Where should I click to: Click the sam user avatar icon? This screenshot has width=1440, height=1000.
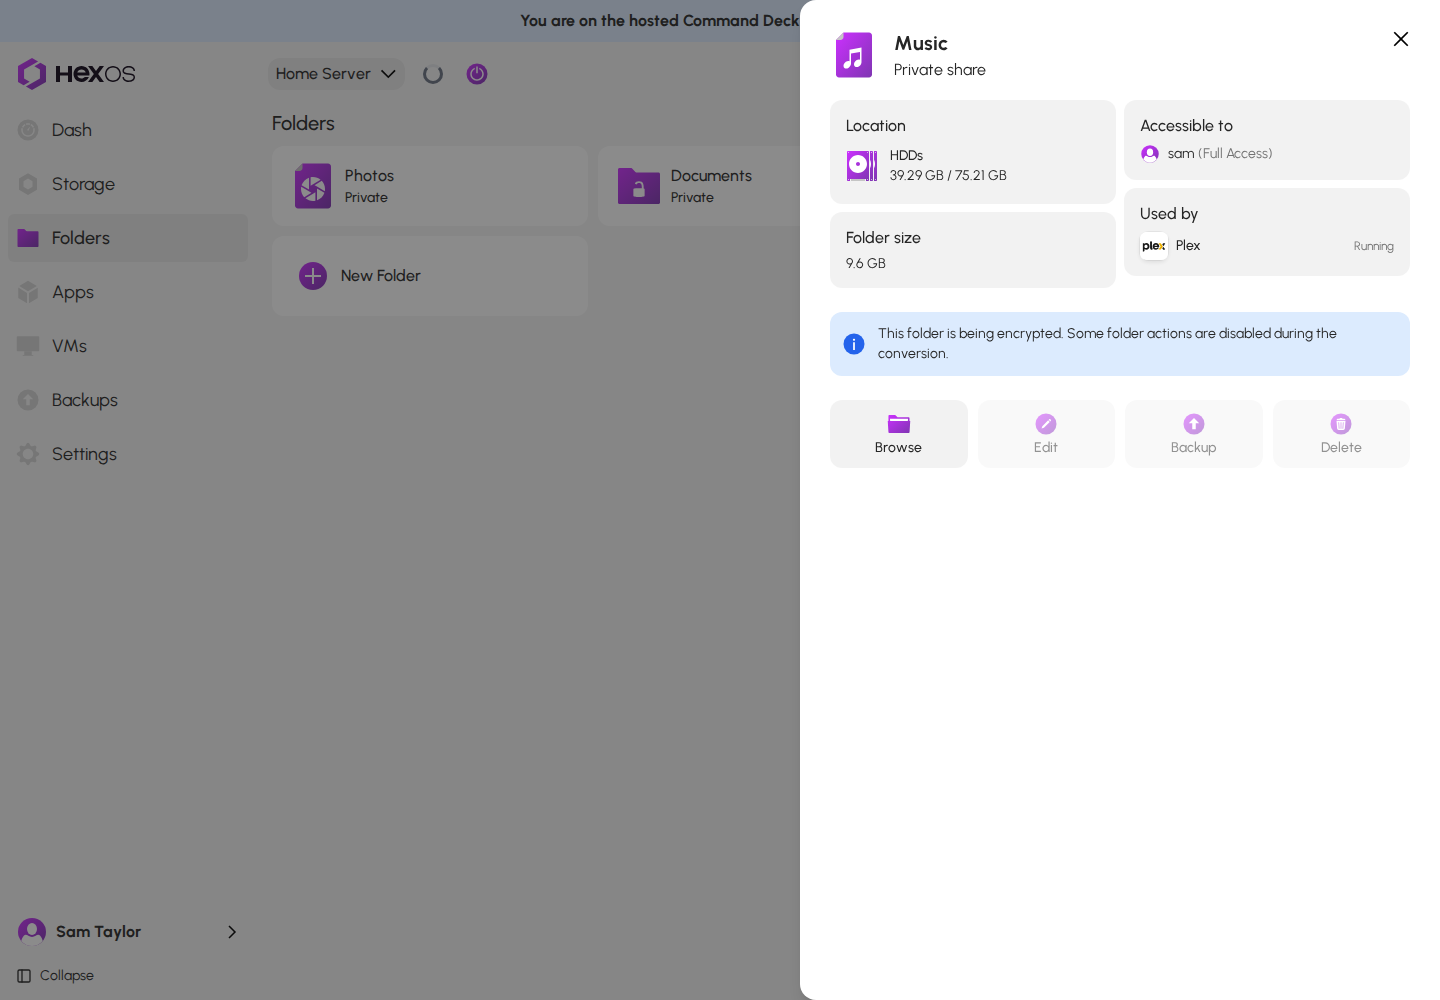[x=1150, y=154]
